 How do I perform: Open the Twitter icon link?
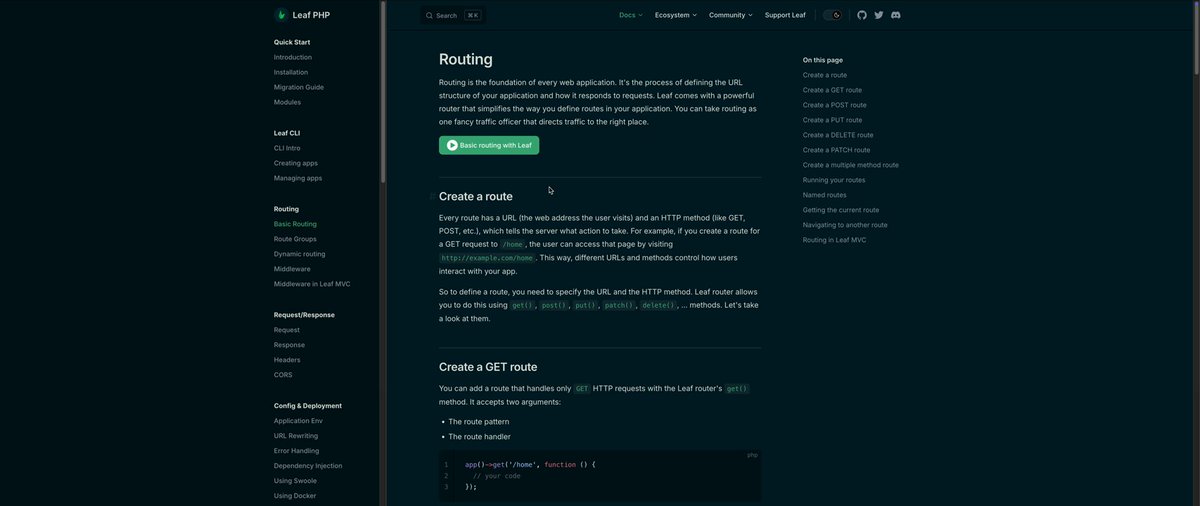[879, 15]
